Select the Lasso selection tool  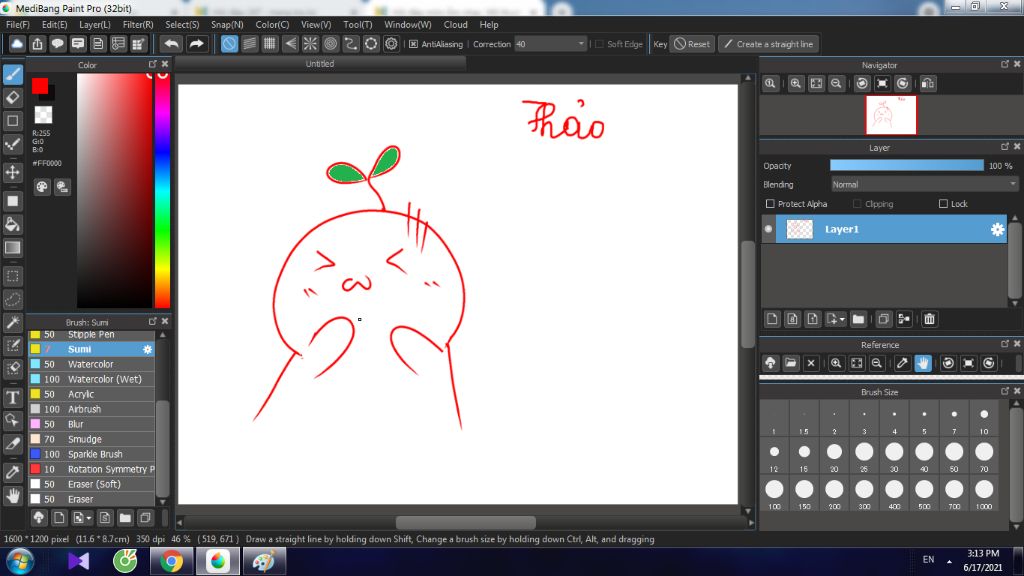pyautogui.click(x=12, y=300)
